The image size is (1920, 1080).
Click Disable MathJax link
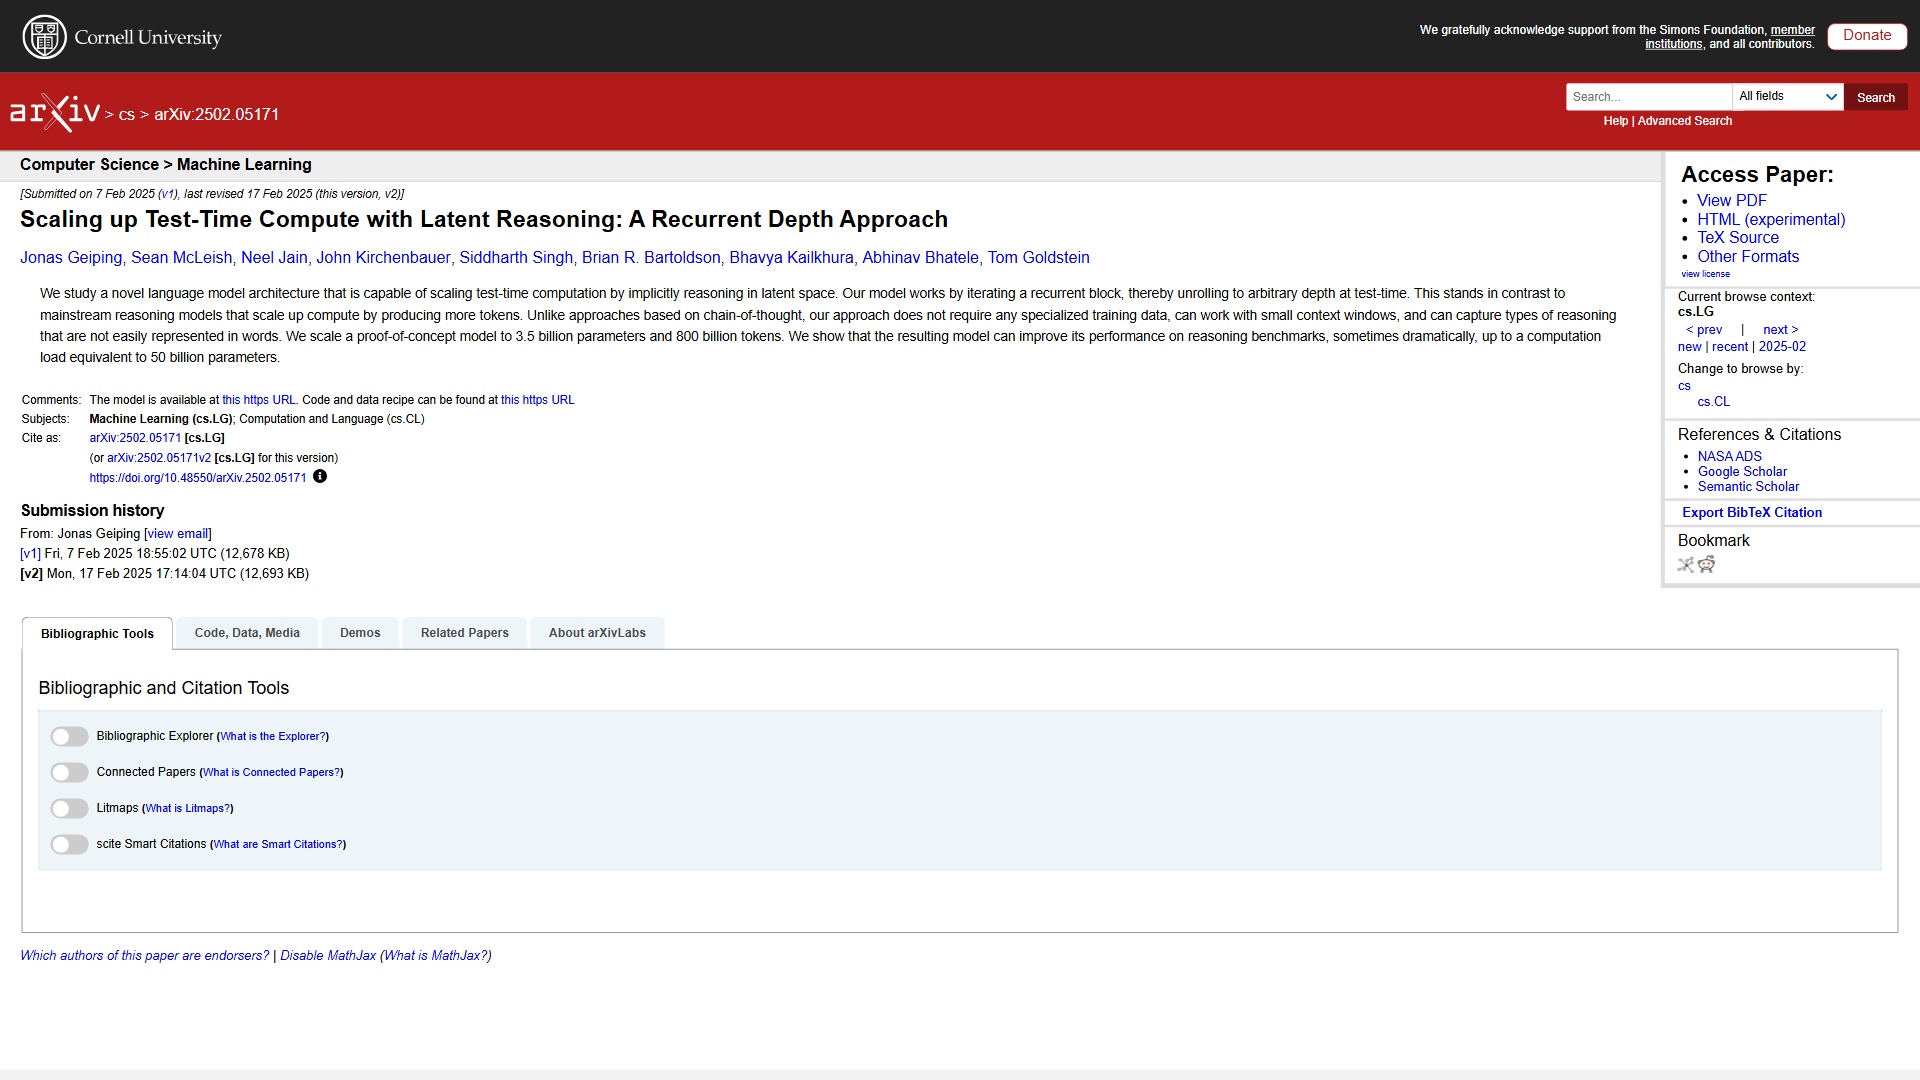(x=328, y=956)
